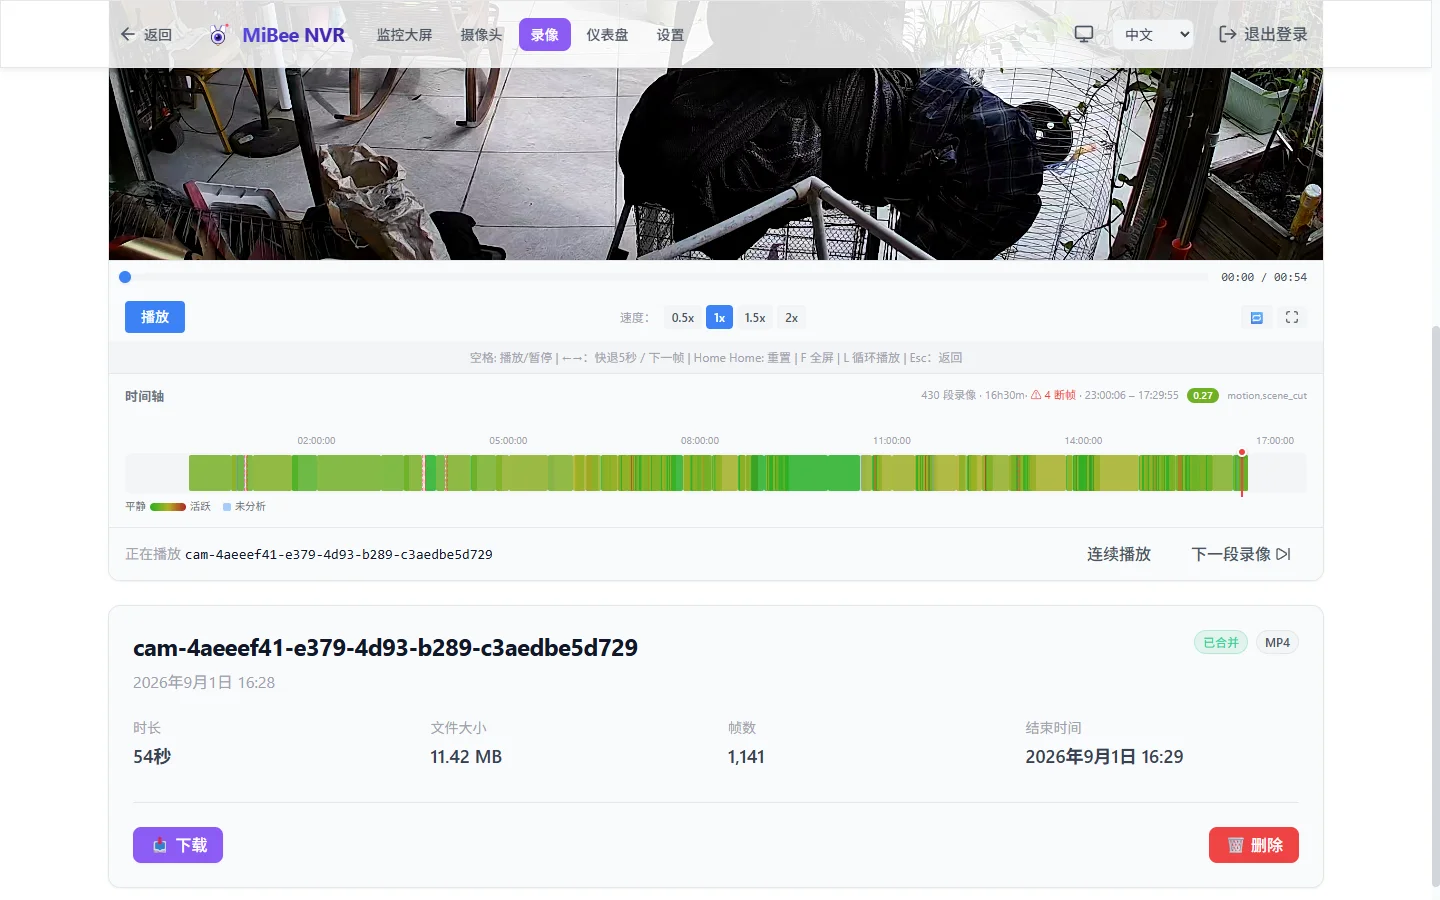Set playback speed to 1x

click(x=719, y=318)
